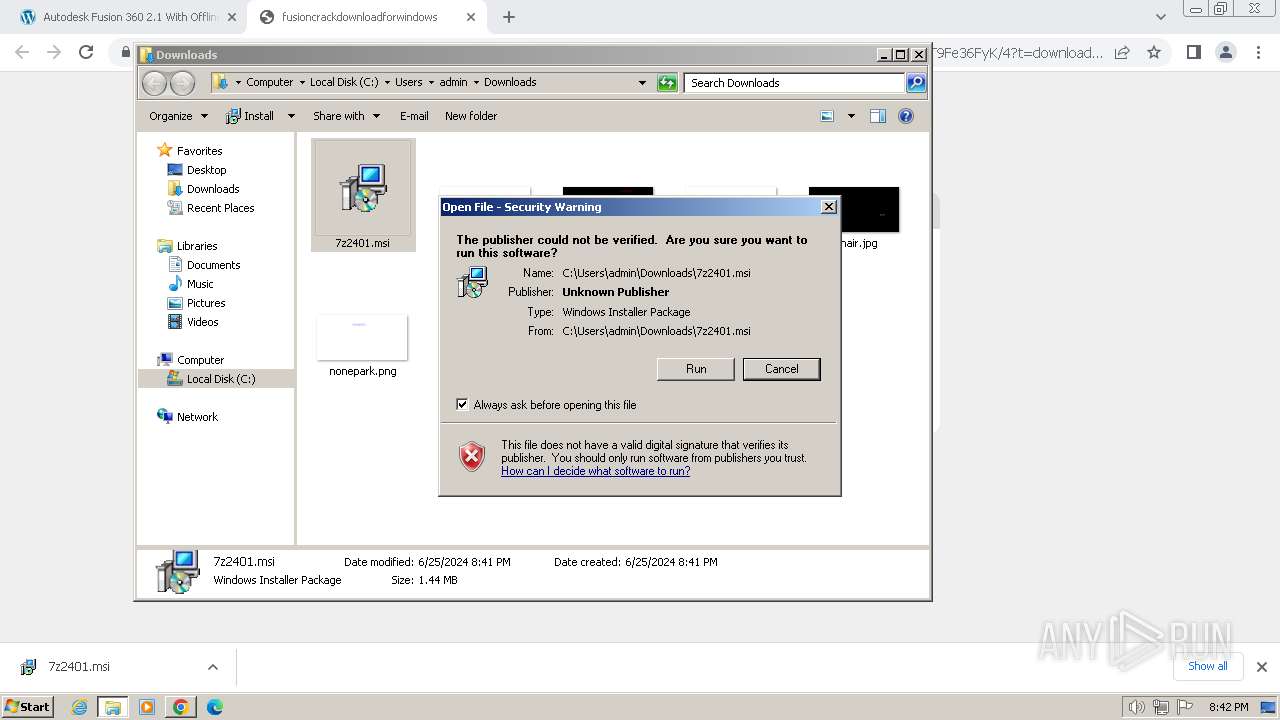Open Internet Explorer from taskbar
This screenshot has height=720, width=1280.
80,707
